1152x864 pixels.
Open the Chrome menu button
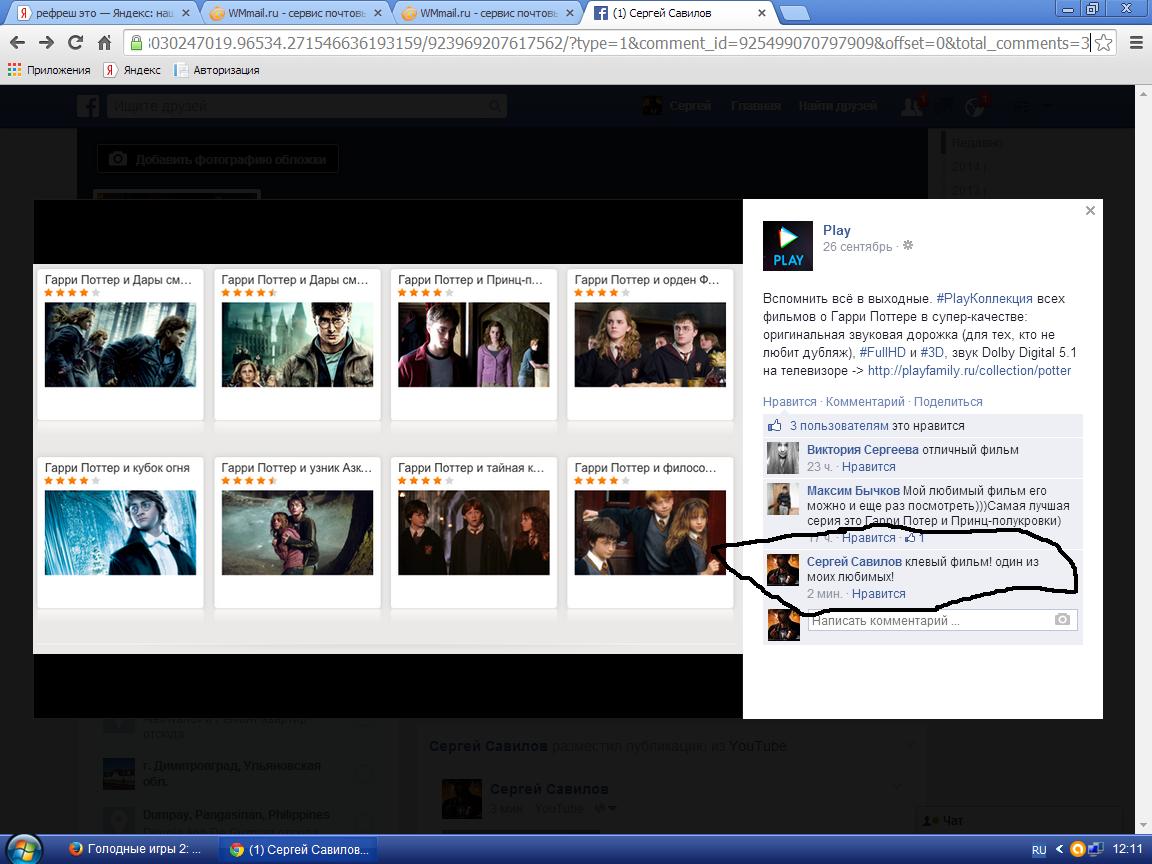click(1136, 43)
